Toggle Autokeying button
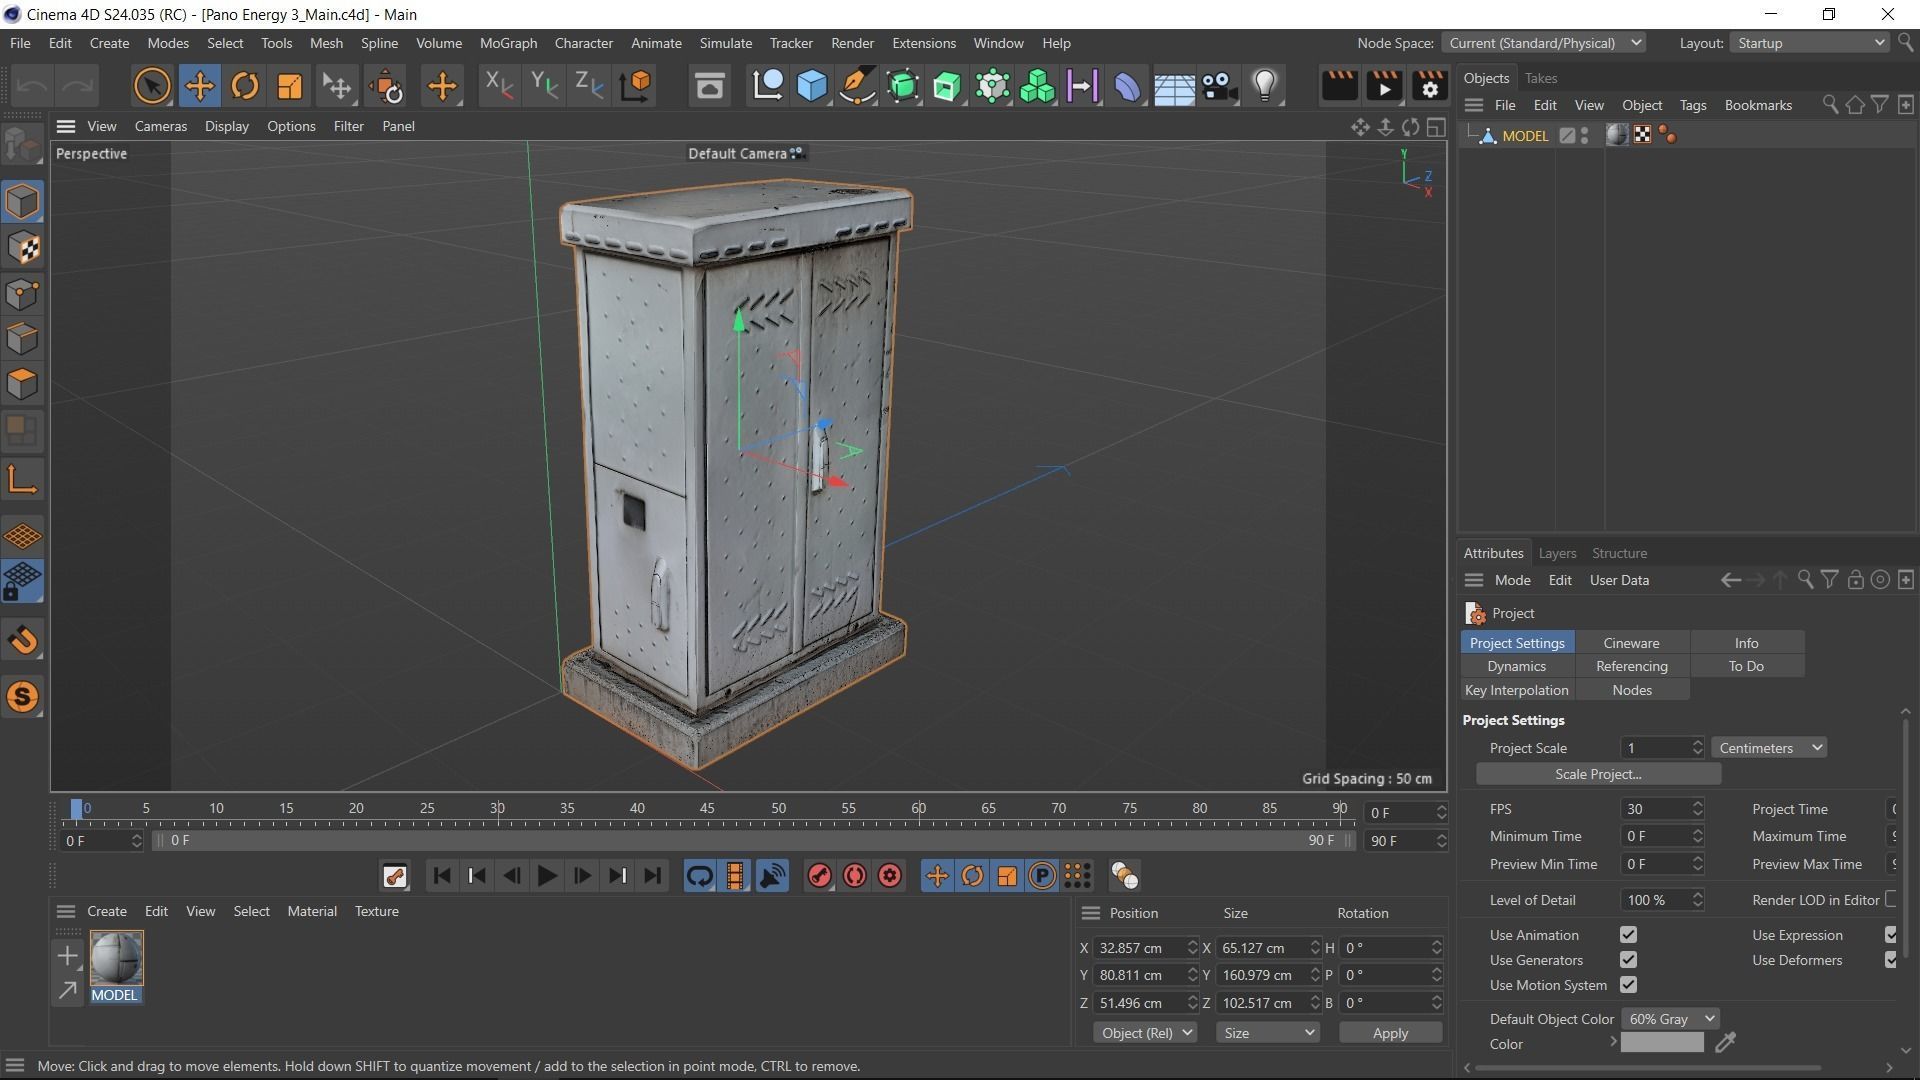1920x1080 pixels. point(854,877)
